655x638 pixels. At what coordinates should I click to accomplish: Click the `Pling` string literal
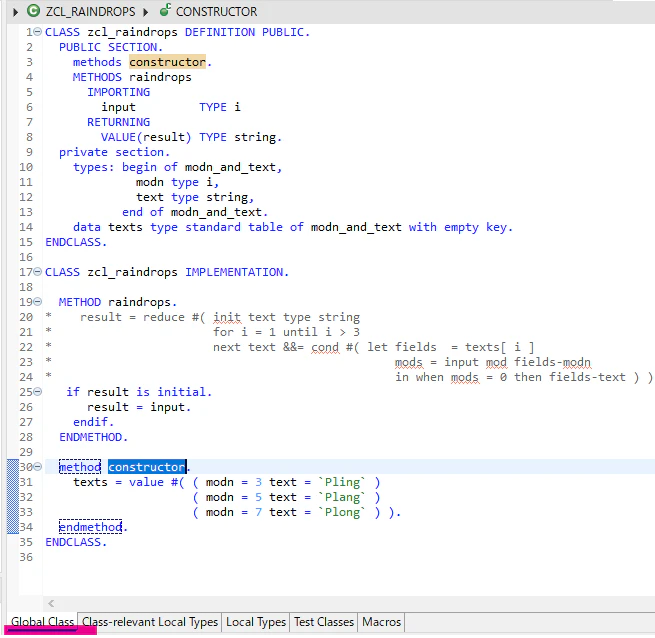(x=342, y=482)
